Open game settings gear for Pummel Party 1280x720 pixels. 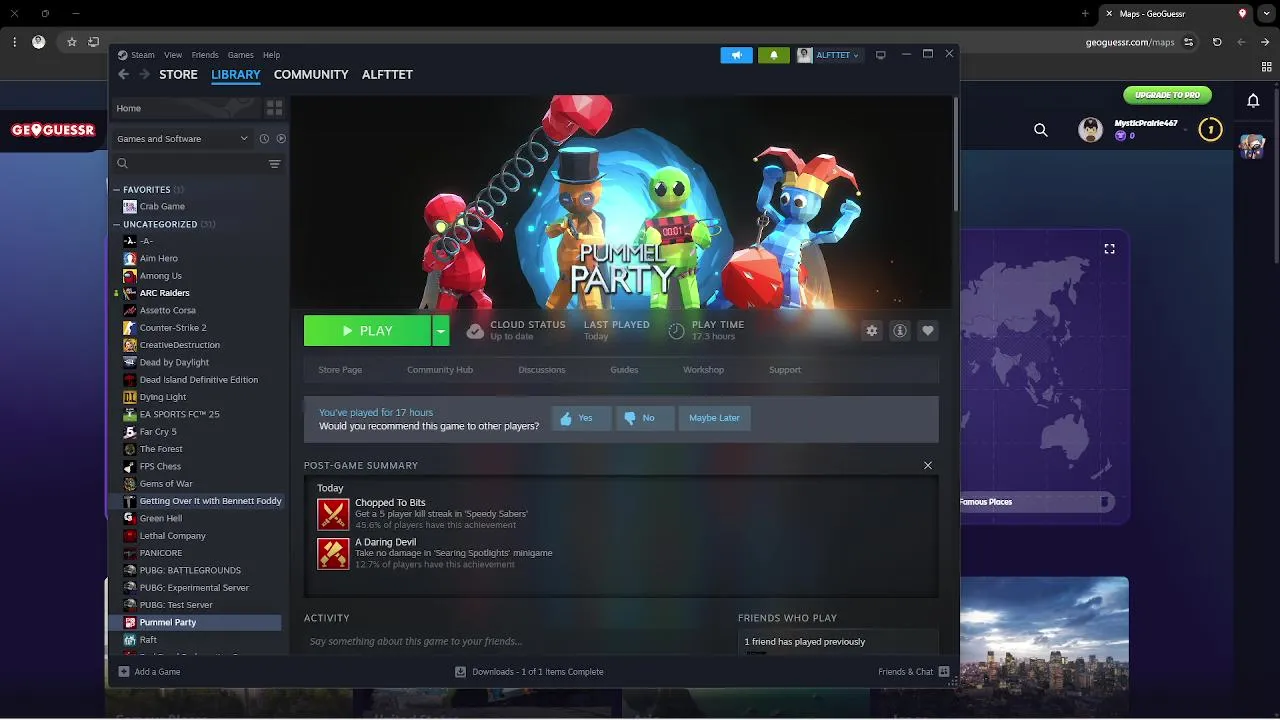(x=872, y=331)
